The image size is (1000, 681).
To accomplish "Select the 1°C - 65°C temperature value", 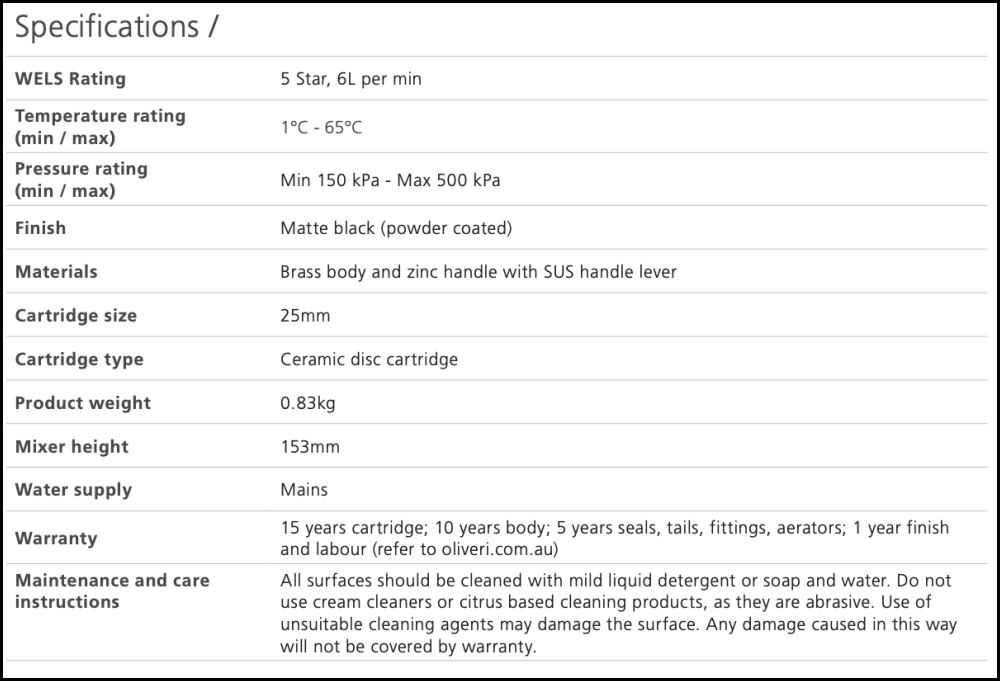I will 320,128.
